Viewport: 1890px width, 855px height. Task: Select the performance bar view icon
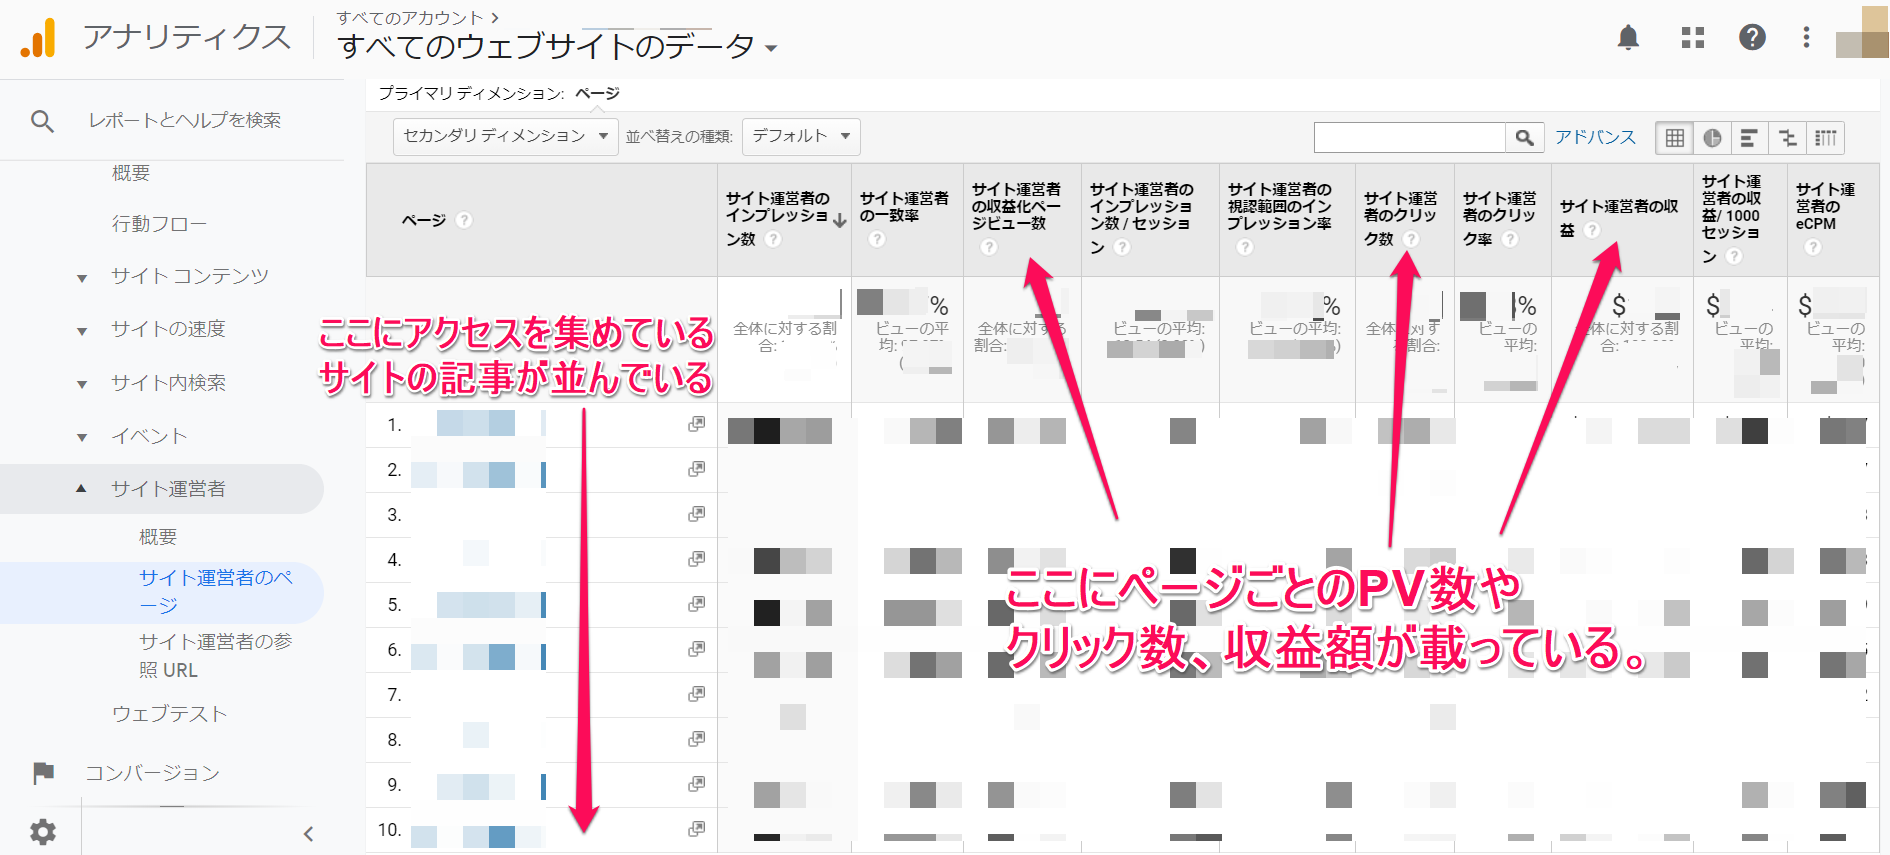1749,138
